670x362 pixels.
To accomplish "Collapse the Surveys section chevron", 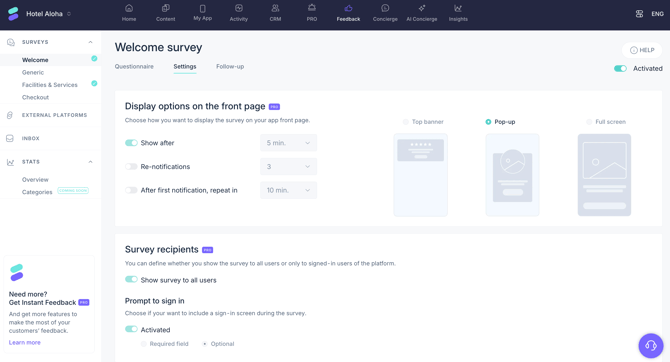I will 90,42.
